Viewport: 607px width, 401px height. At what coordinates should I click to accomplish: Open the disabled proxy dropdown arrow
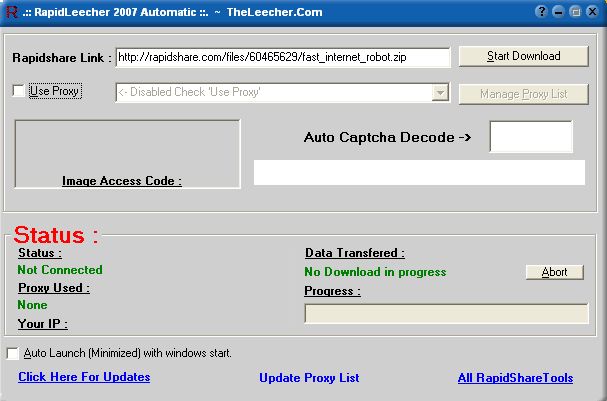click(x=440, y=93)
